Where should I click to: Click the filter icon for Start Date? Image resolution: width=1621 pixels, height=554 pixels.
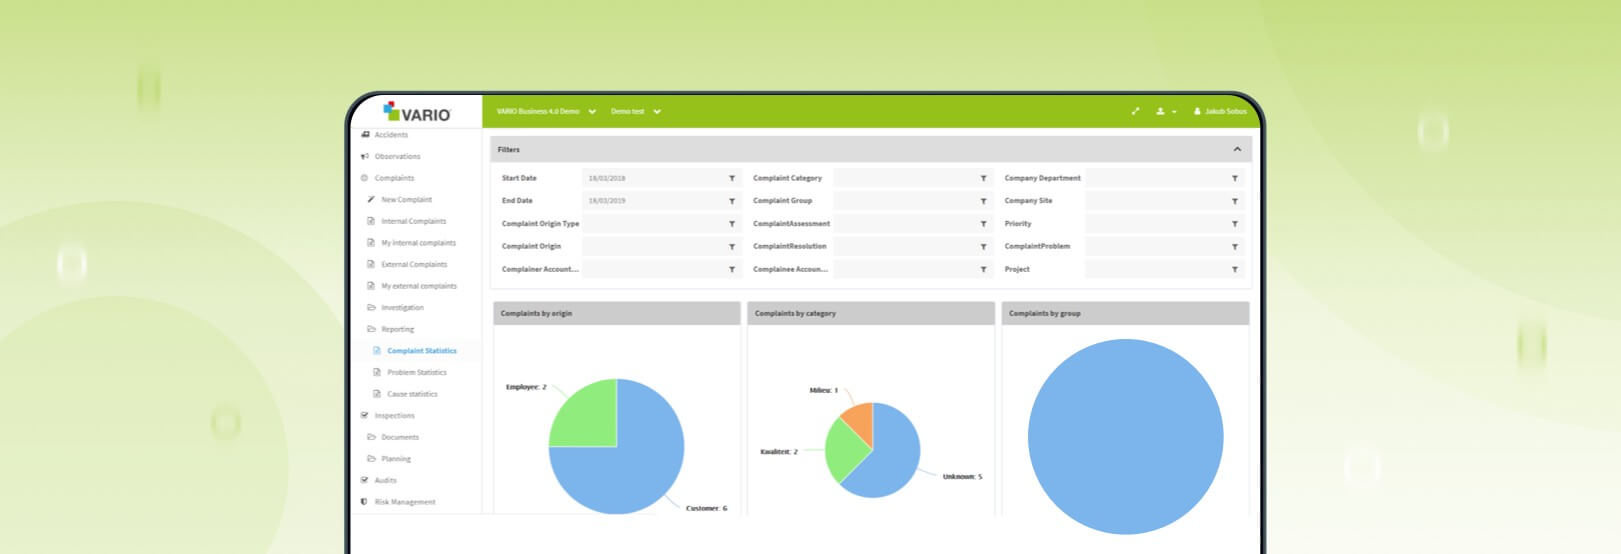pyautogui.click(x=732, y=179)
